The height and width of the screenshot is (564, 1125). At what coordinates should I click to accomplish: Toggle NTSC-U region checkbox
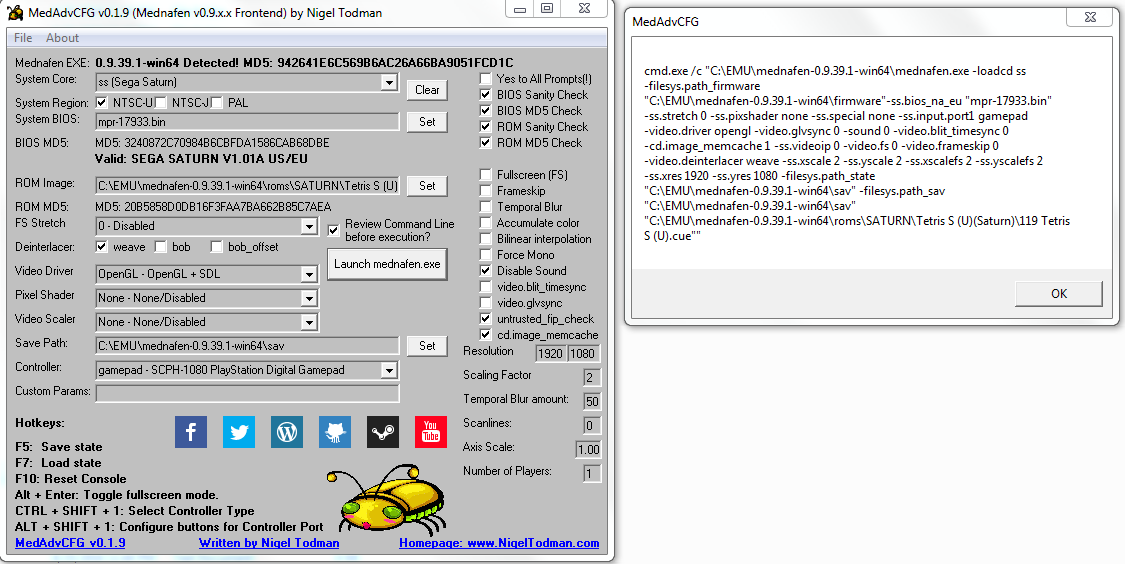click(102, 103)
